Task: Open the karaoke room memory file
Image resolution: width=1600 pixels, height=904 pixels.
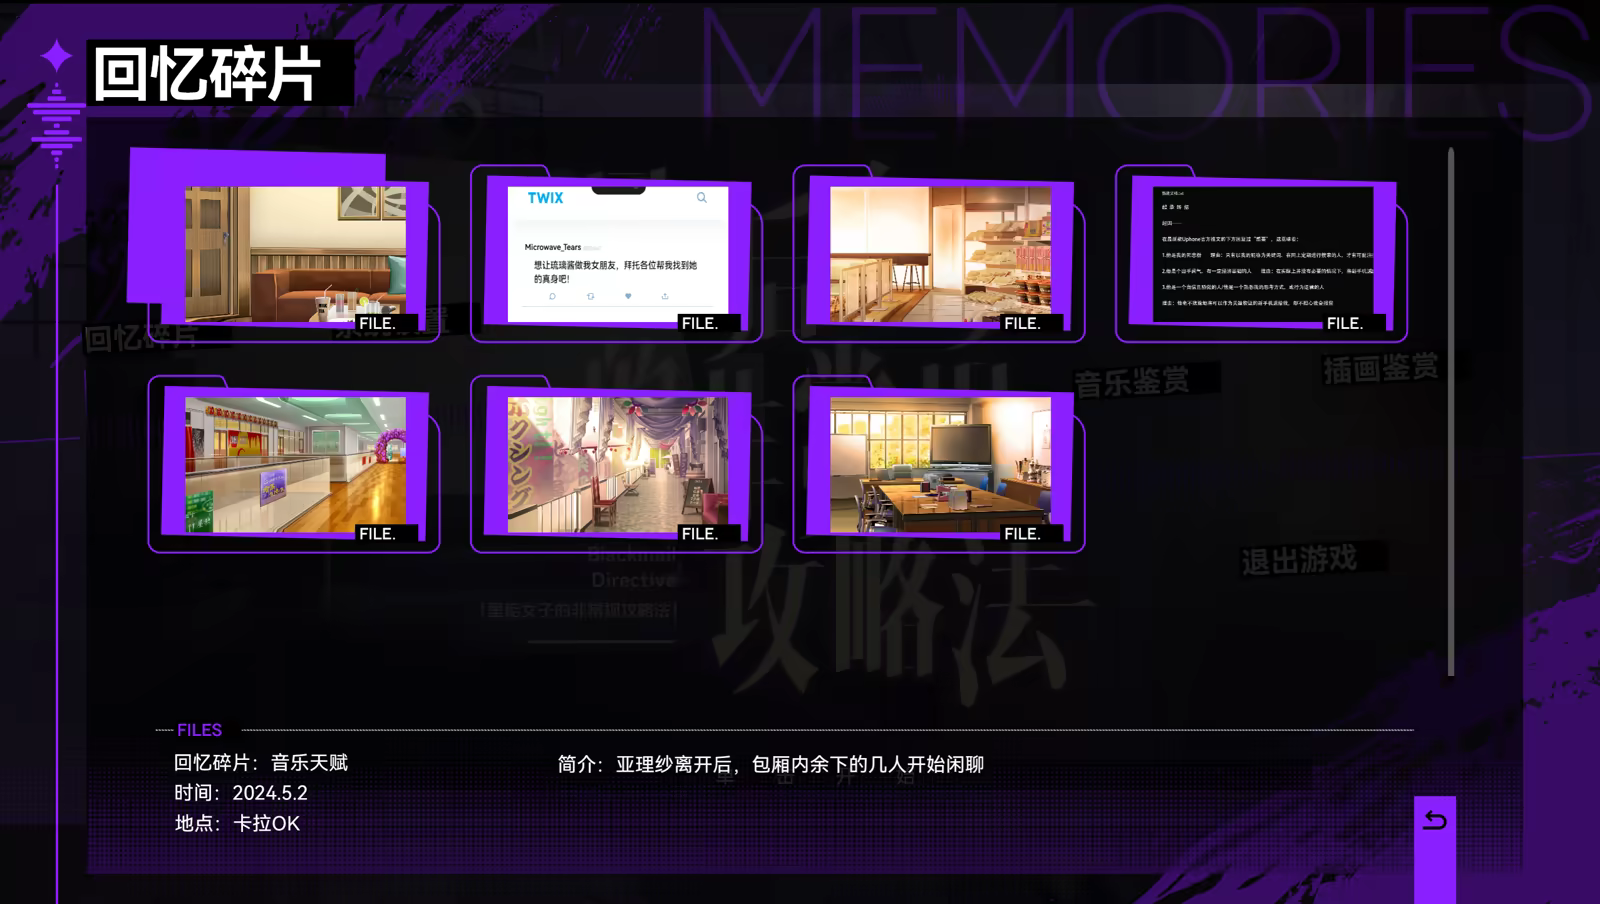Action: (295, 254)
